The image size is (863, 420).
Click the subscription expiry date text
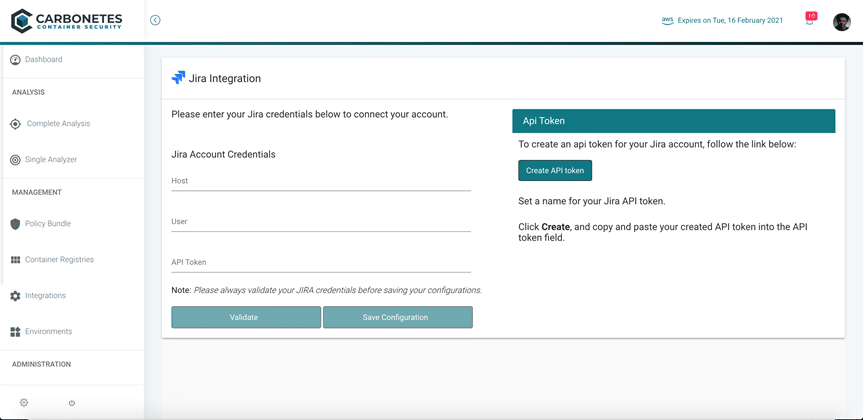[730, 20]
